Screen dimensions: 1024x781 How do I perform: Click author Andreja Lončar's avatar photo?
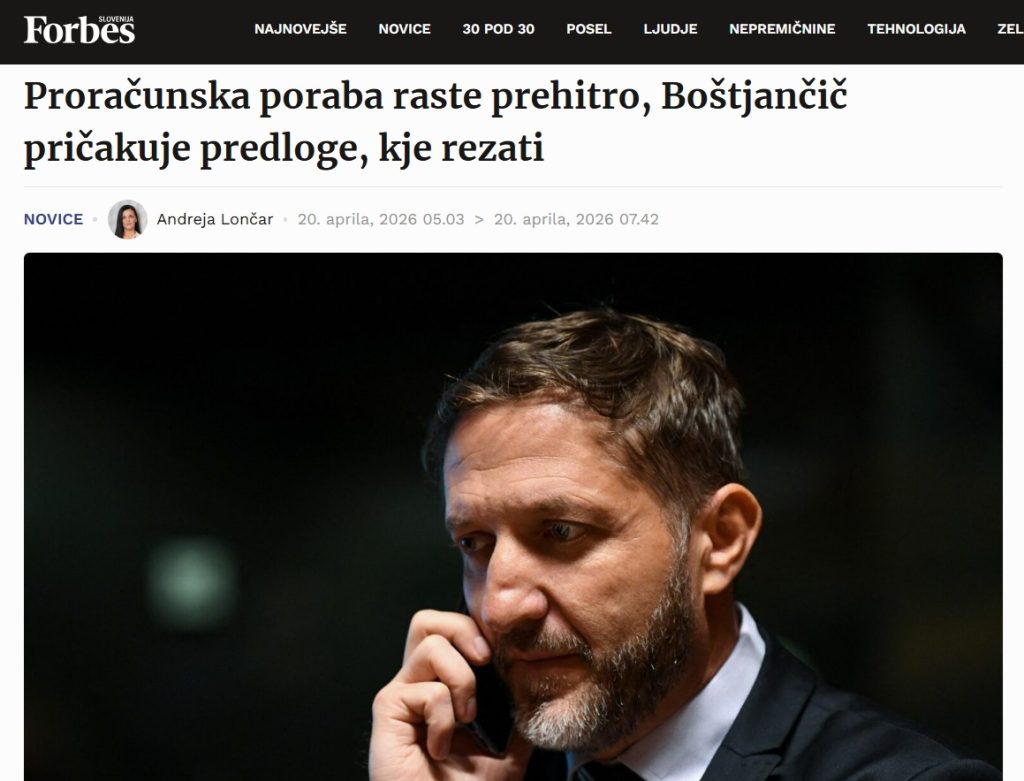coord(127,219)
